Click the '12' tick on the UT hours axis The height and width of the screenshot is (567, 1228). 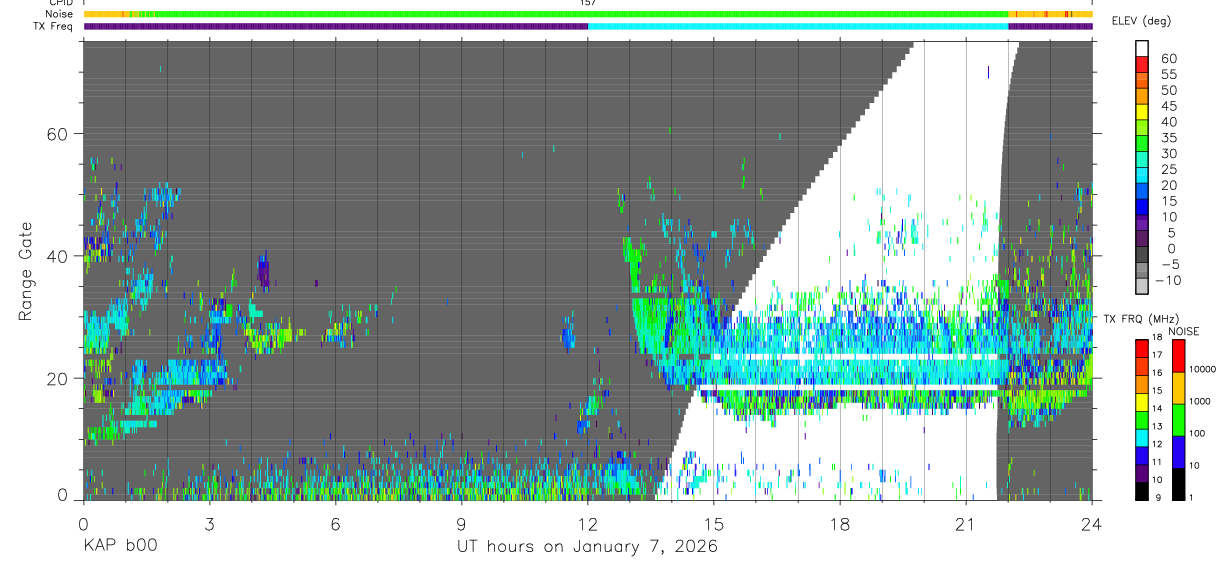[588, 523]
